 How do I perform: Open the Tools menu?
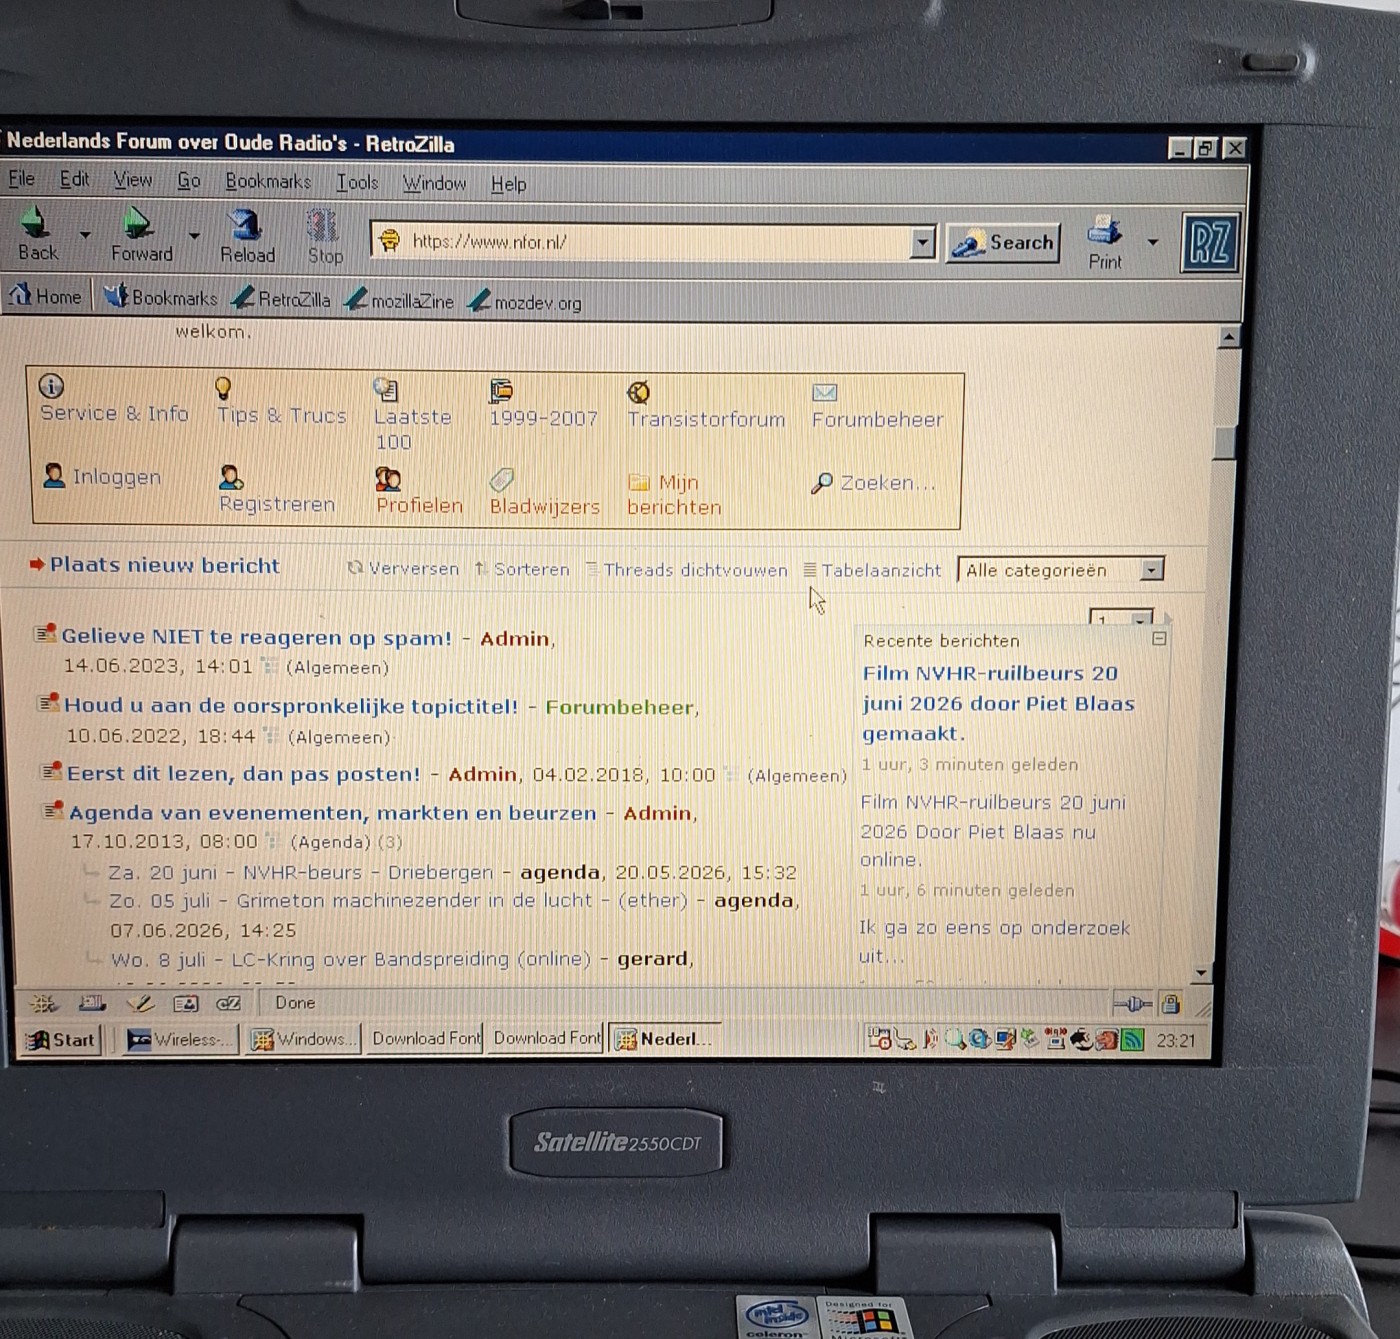[x=357, y=182]
